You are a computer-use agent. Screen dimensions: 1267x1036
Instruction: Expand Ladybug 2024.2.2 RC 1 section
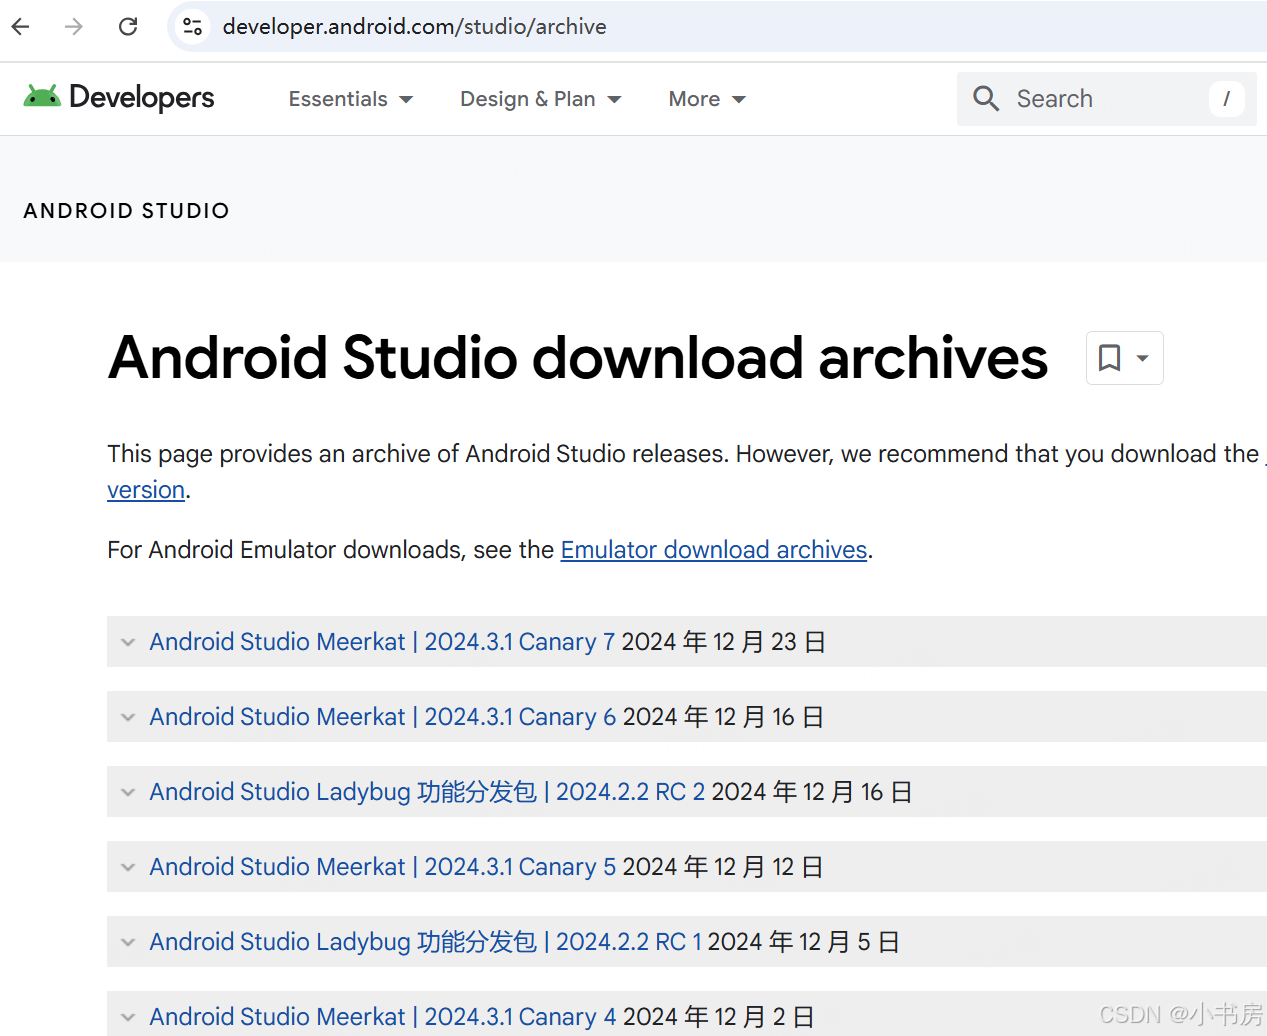(425, 942)
